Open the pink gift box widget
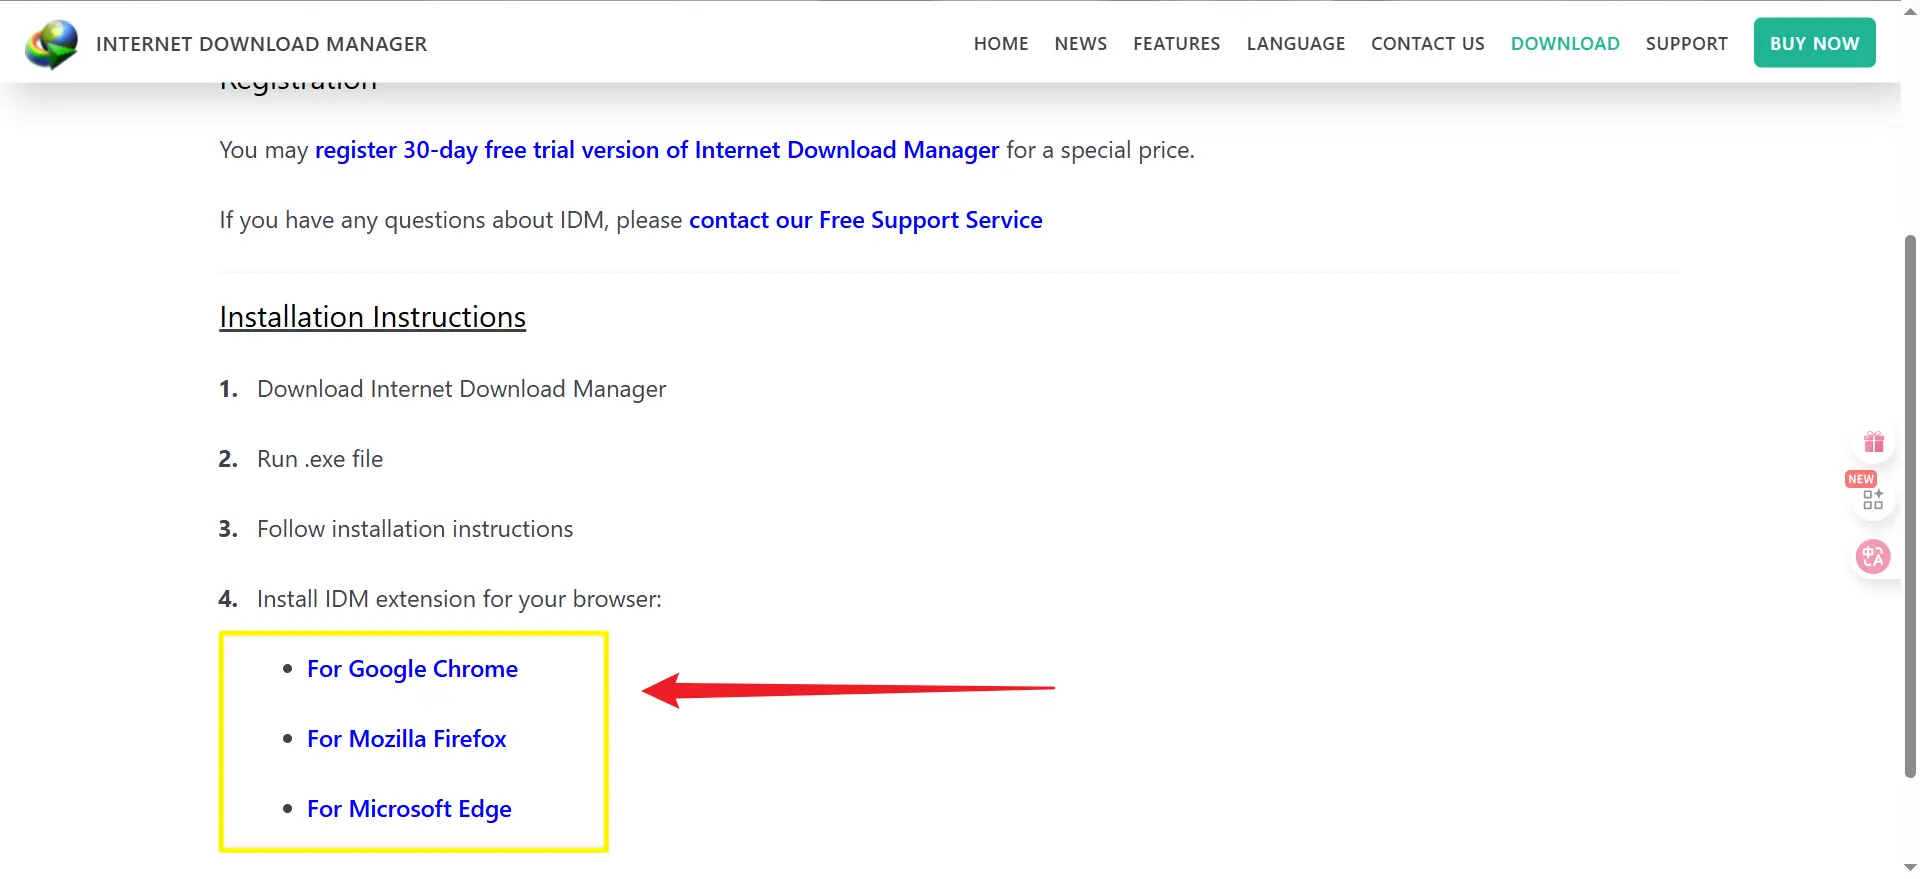Viewport: 1920px width, 879px height. pyautogui.click(x=1873, y=442)
